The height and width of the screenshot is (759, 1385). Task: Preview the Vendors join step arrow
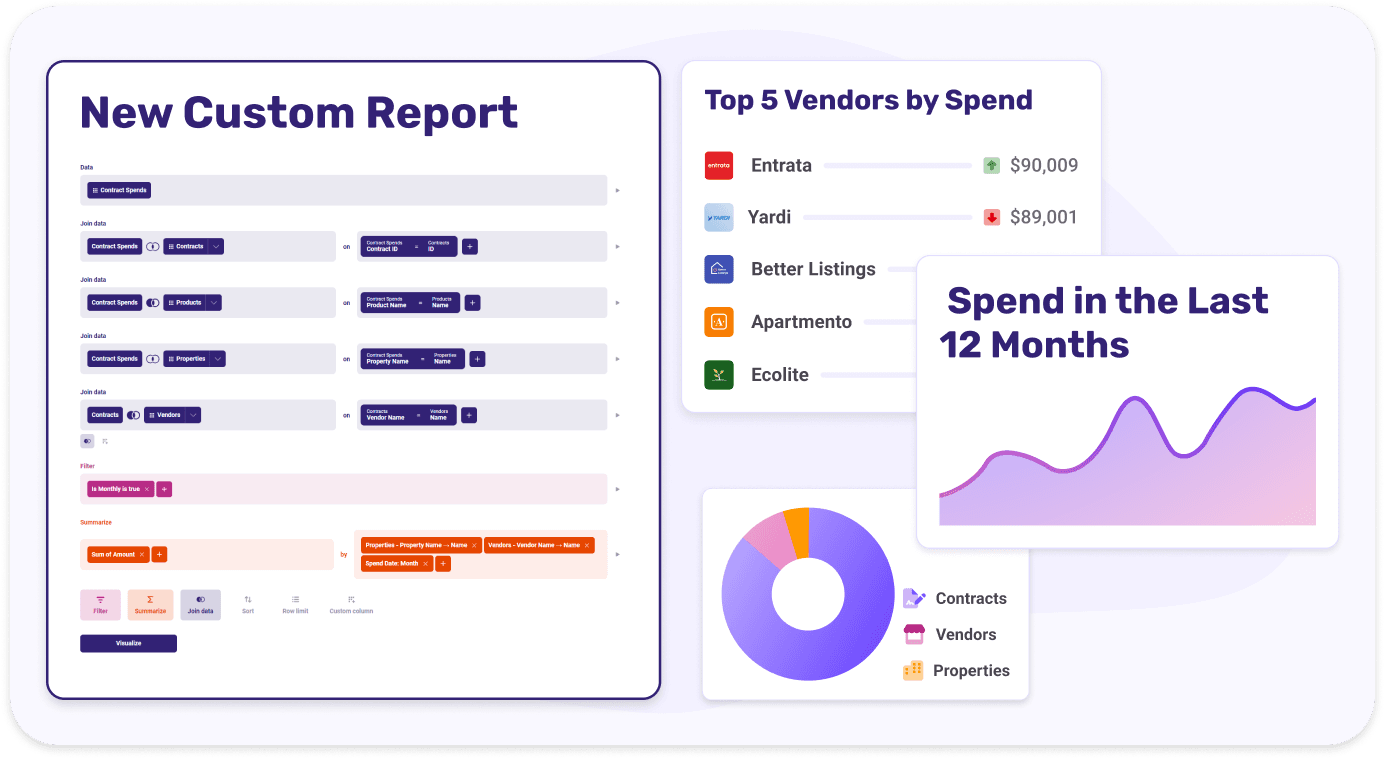617,414
